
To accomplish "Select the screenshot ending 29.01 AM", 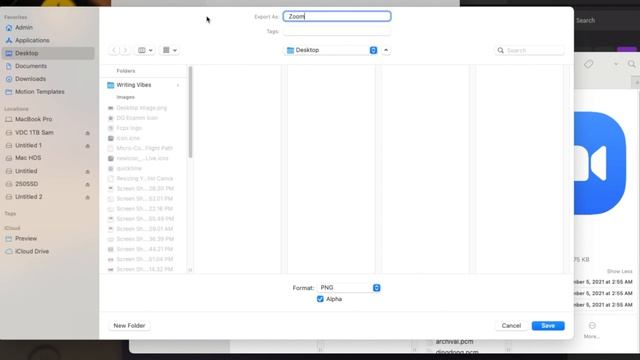I will pos(145,229).
